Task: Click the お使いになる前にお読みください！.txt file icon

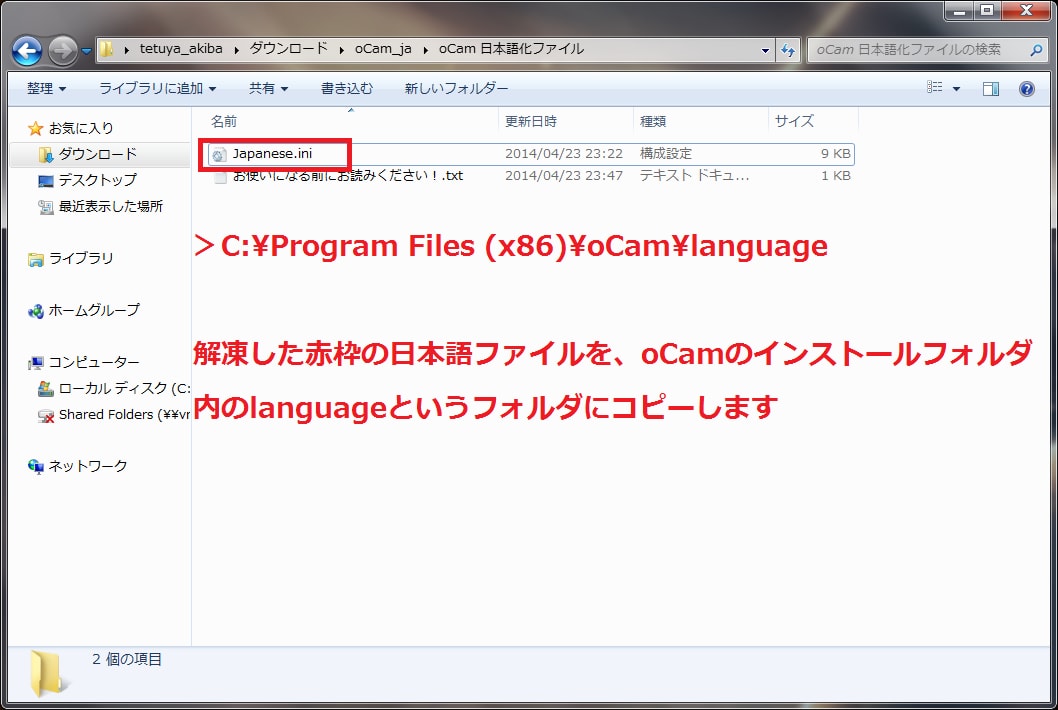Action: tap(219, 177)
